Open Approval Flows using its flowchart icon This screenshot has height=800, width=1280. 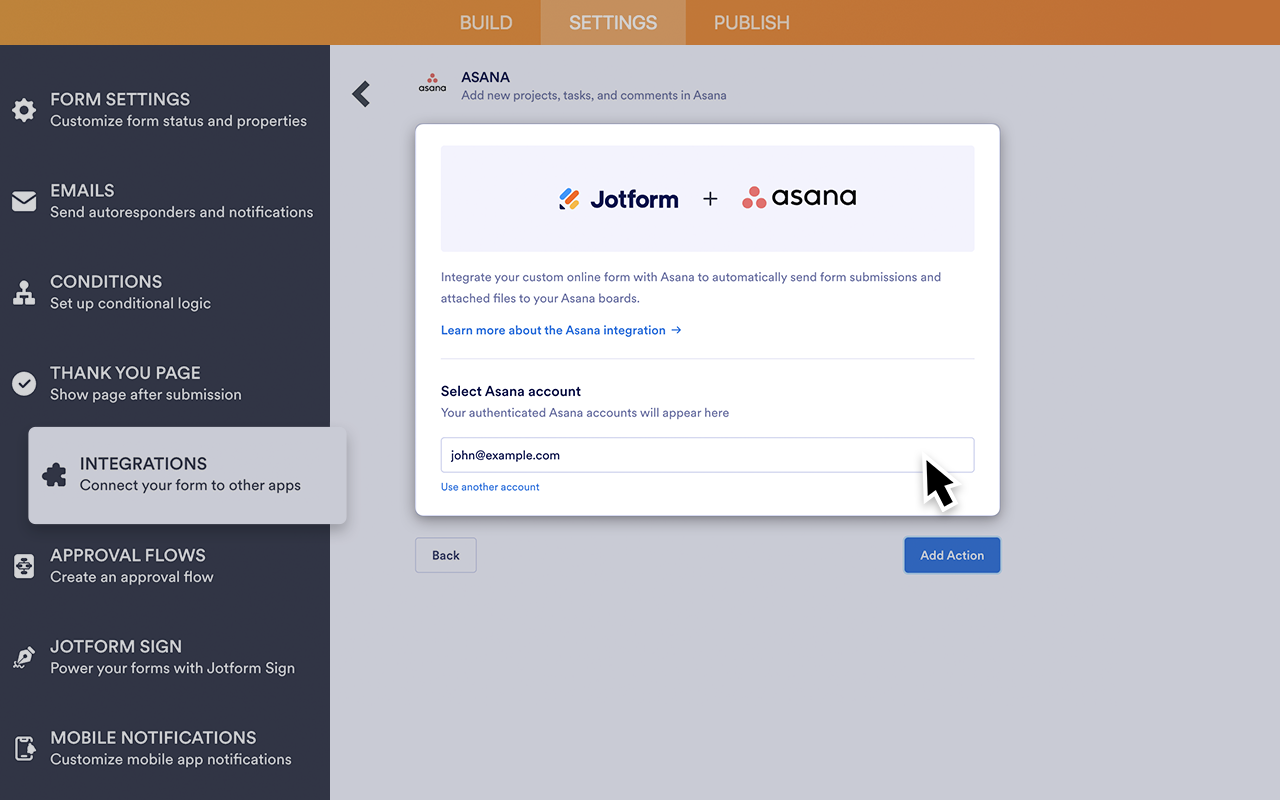24,566
